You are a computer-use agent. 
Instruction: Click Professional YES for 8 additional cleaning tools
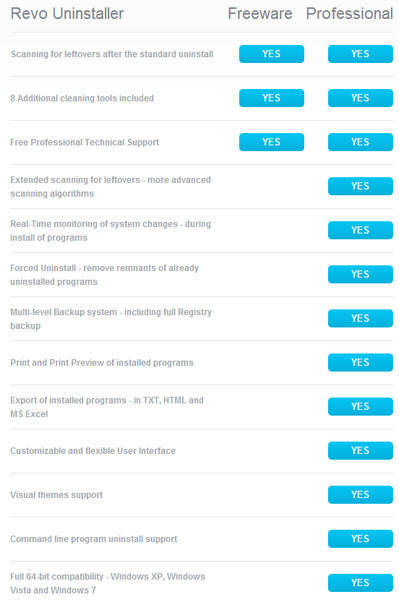[x=360, y=98]
